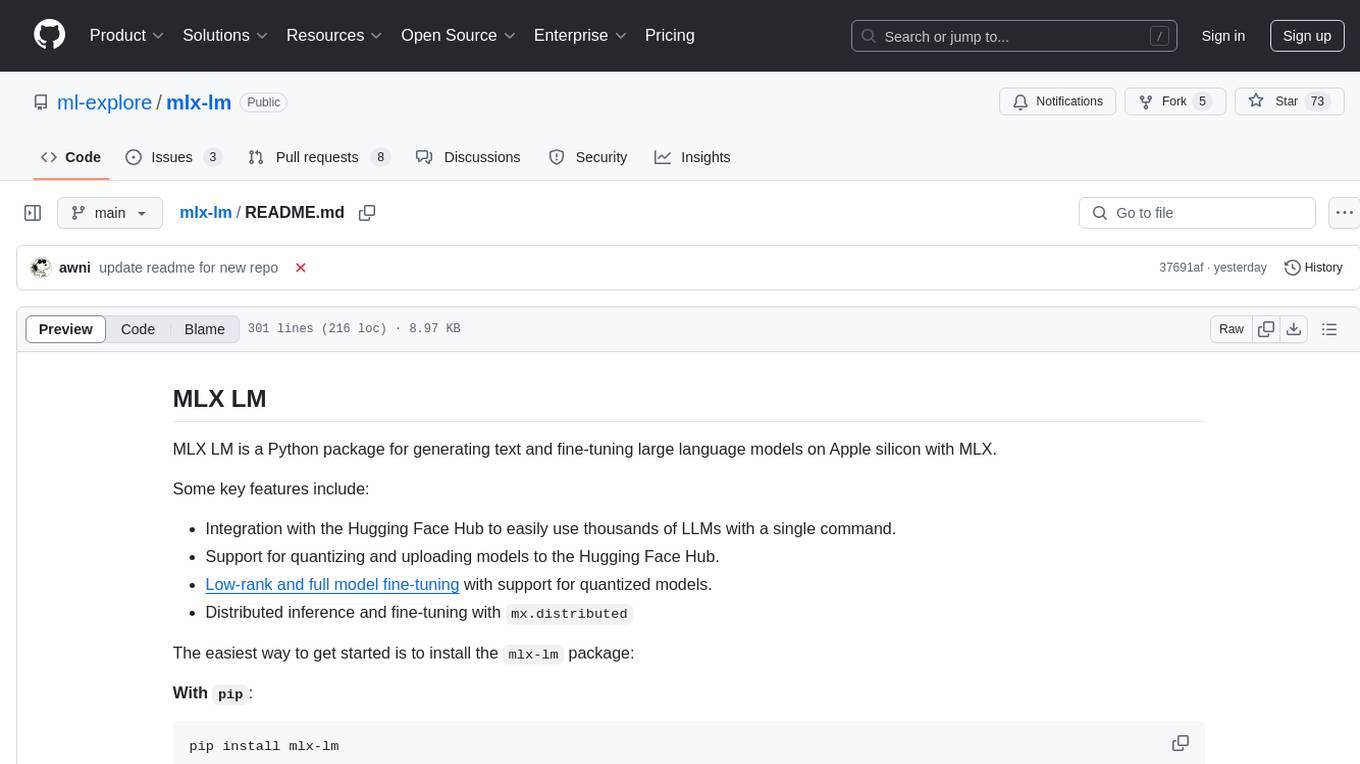The image size is (1360, 764).
Task: Click the MLX LM heading
Action: click(x=219, y=398)
